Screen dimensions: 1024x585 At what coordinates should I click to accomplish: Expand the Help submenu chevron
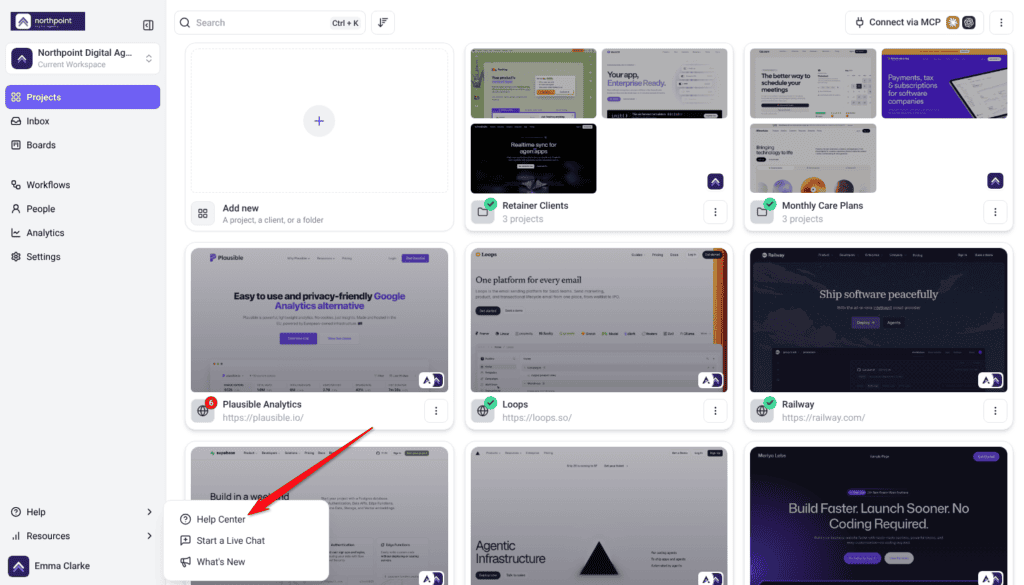pos(149,512)
